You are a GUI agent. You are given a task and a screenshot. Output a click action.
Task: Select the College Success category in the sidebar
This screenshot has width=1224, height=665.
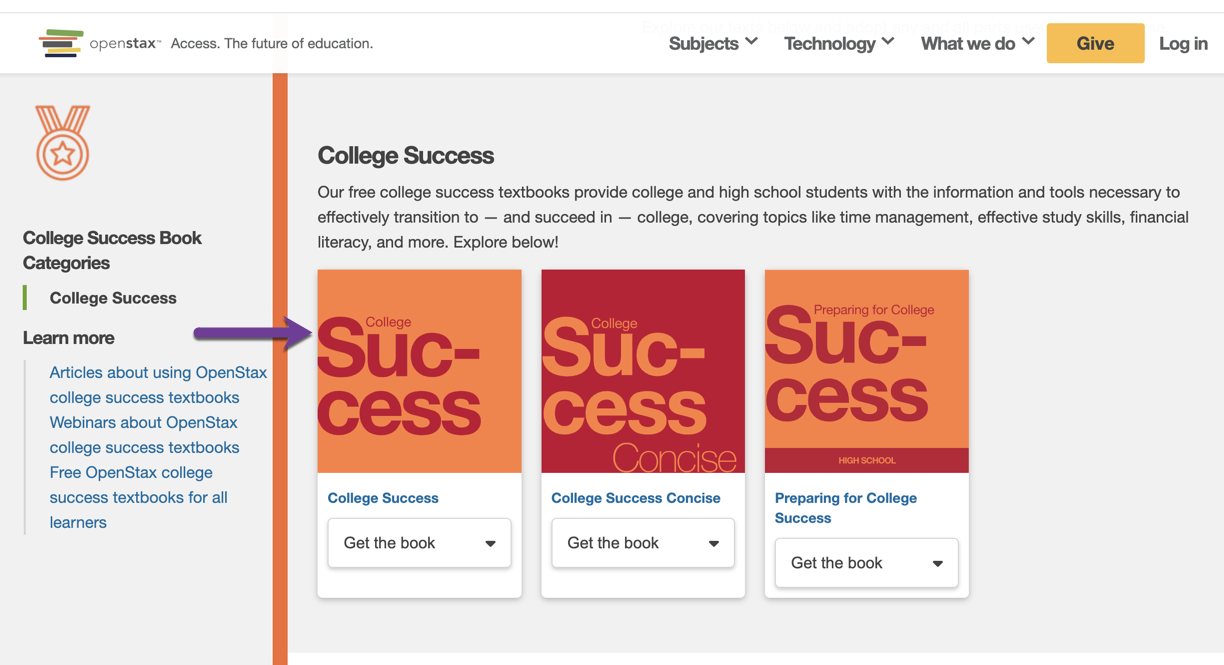112,297
